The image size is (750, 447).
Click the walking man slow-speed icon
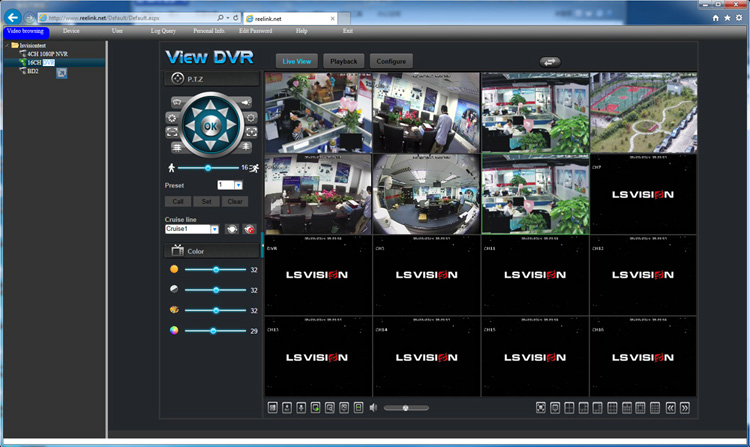pos(171,168)
